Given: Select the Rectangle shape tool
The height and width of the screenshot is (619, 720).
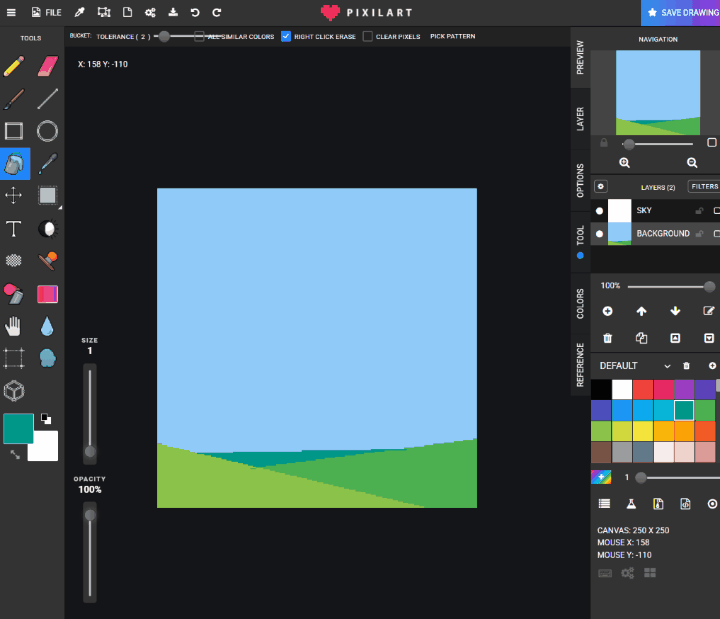Looking at the screenshot, I should pyautogui.click(x=14, y=131).
